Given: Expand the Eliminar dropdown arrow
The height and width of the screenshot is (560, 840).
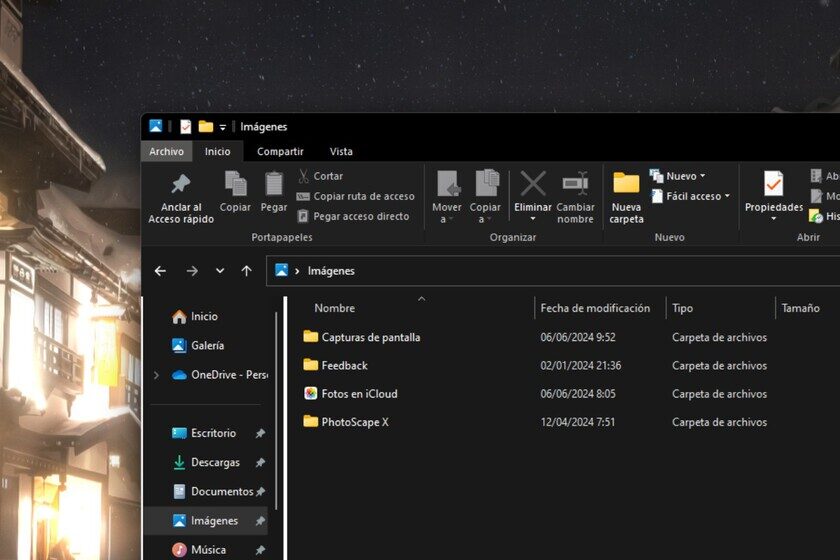Looking at the screenshot, I should coord(533,219).
